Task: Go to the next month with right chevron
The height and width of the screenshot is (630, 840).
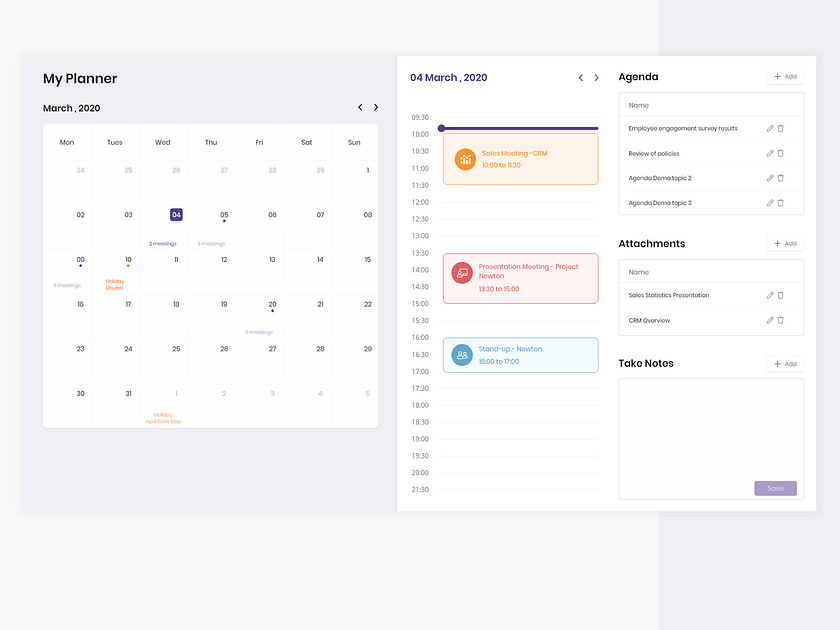Action: [375, 107]
